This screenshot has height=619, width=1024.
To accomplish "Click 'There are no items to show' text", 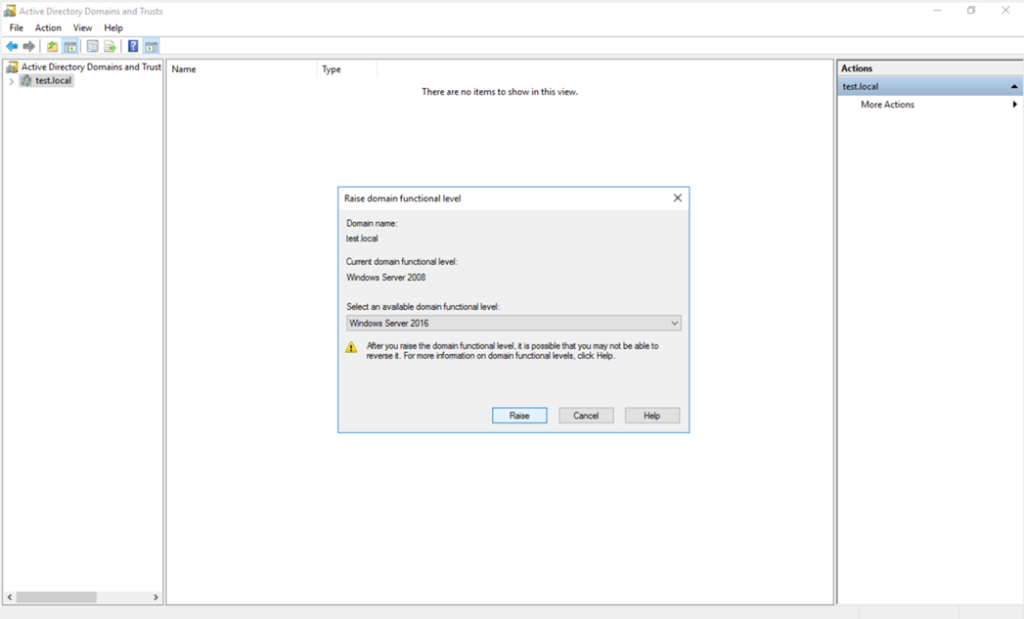I will (x=500, y=92).
